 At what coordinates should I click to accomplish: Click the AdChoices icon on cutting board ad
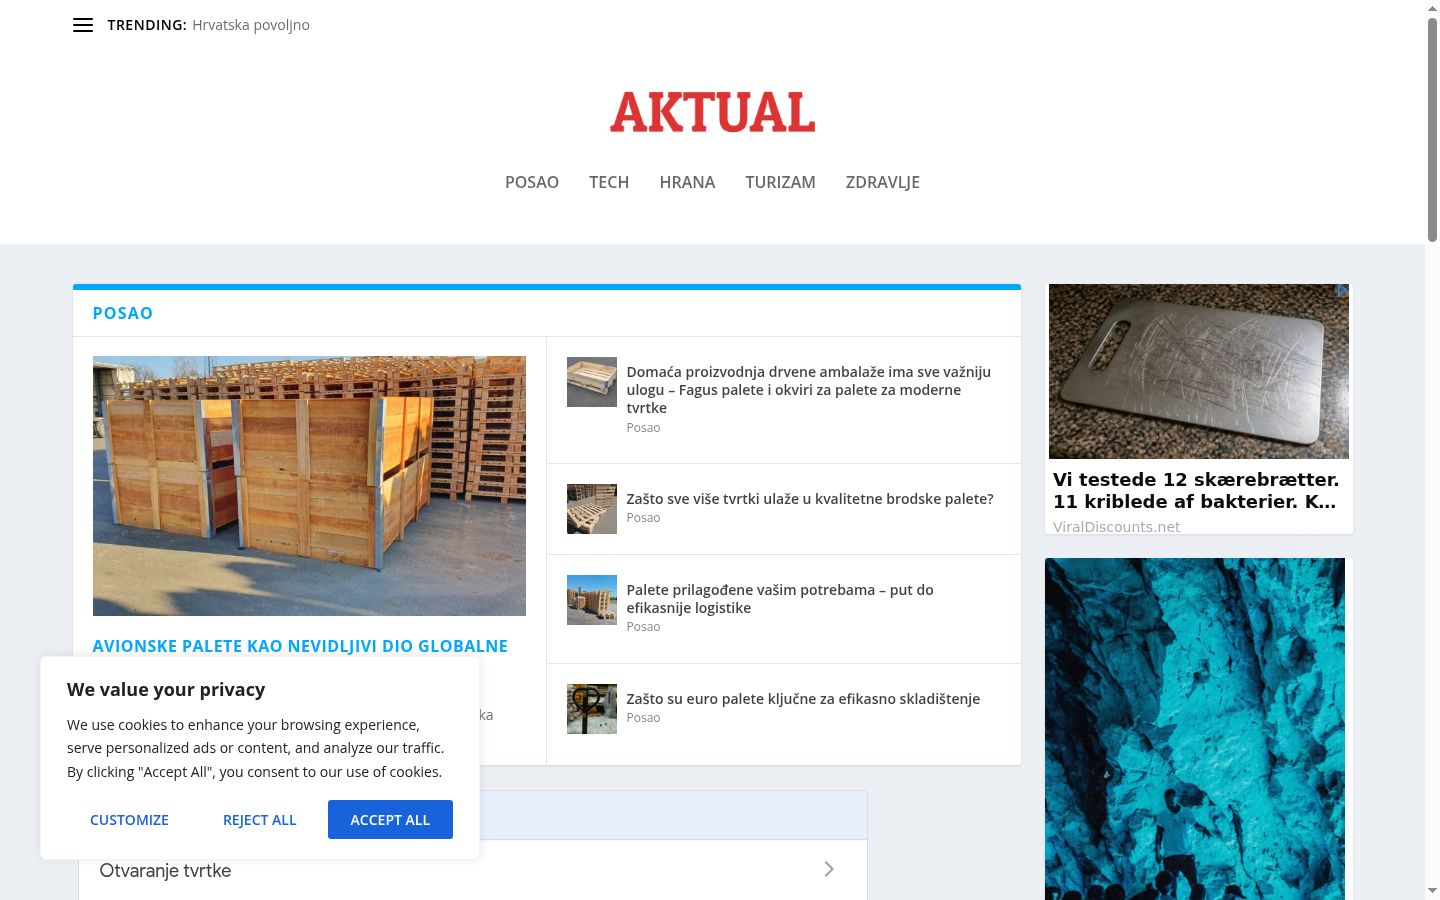point(1342,291)
